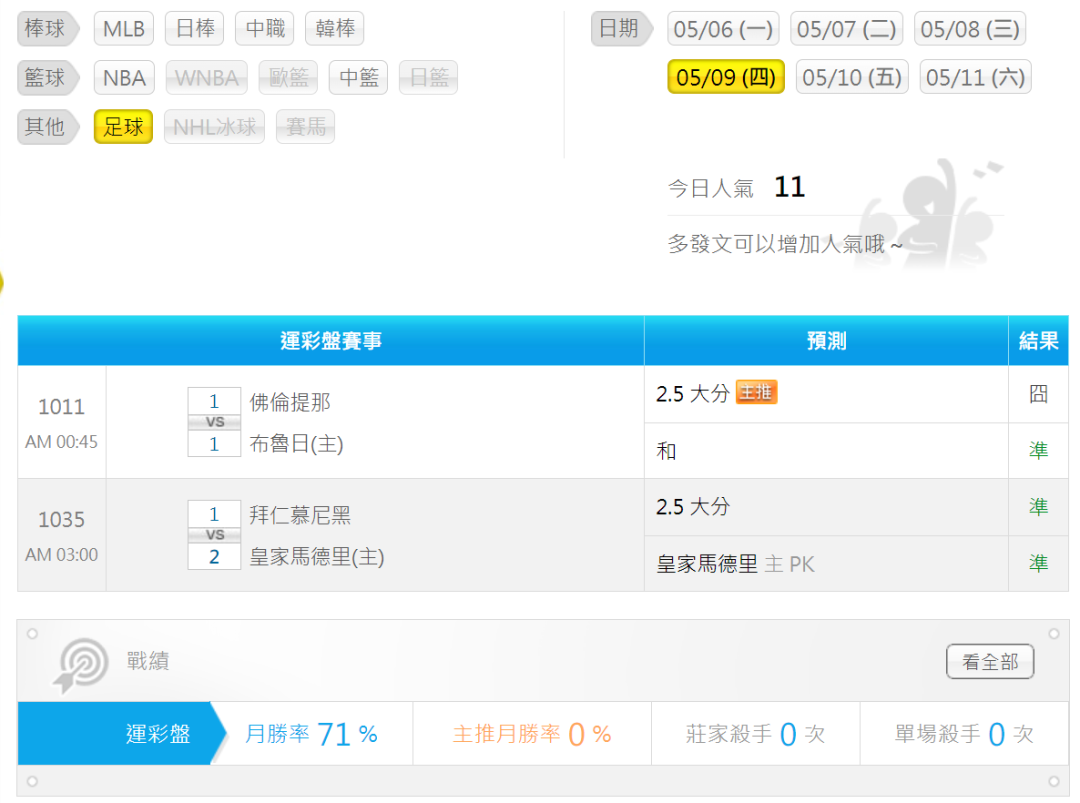Click the 今日人氣 11 counter

(x=736, y=187)
